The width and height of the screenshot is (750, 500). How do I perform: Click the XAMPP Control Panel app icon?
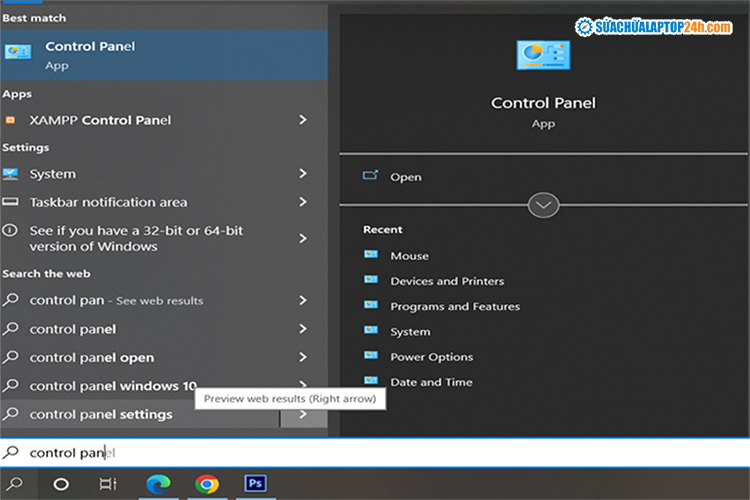tap(10, 120)
